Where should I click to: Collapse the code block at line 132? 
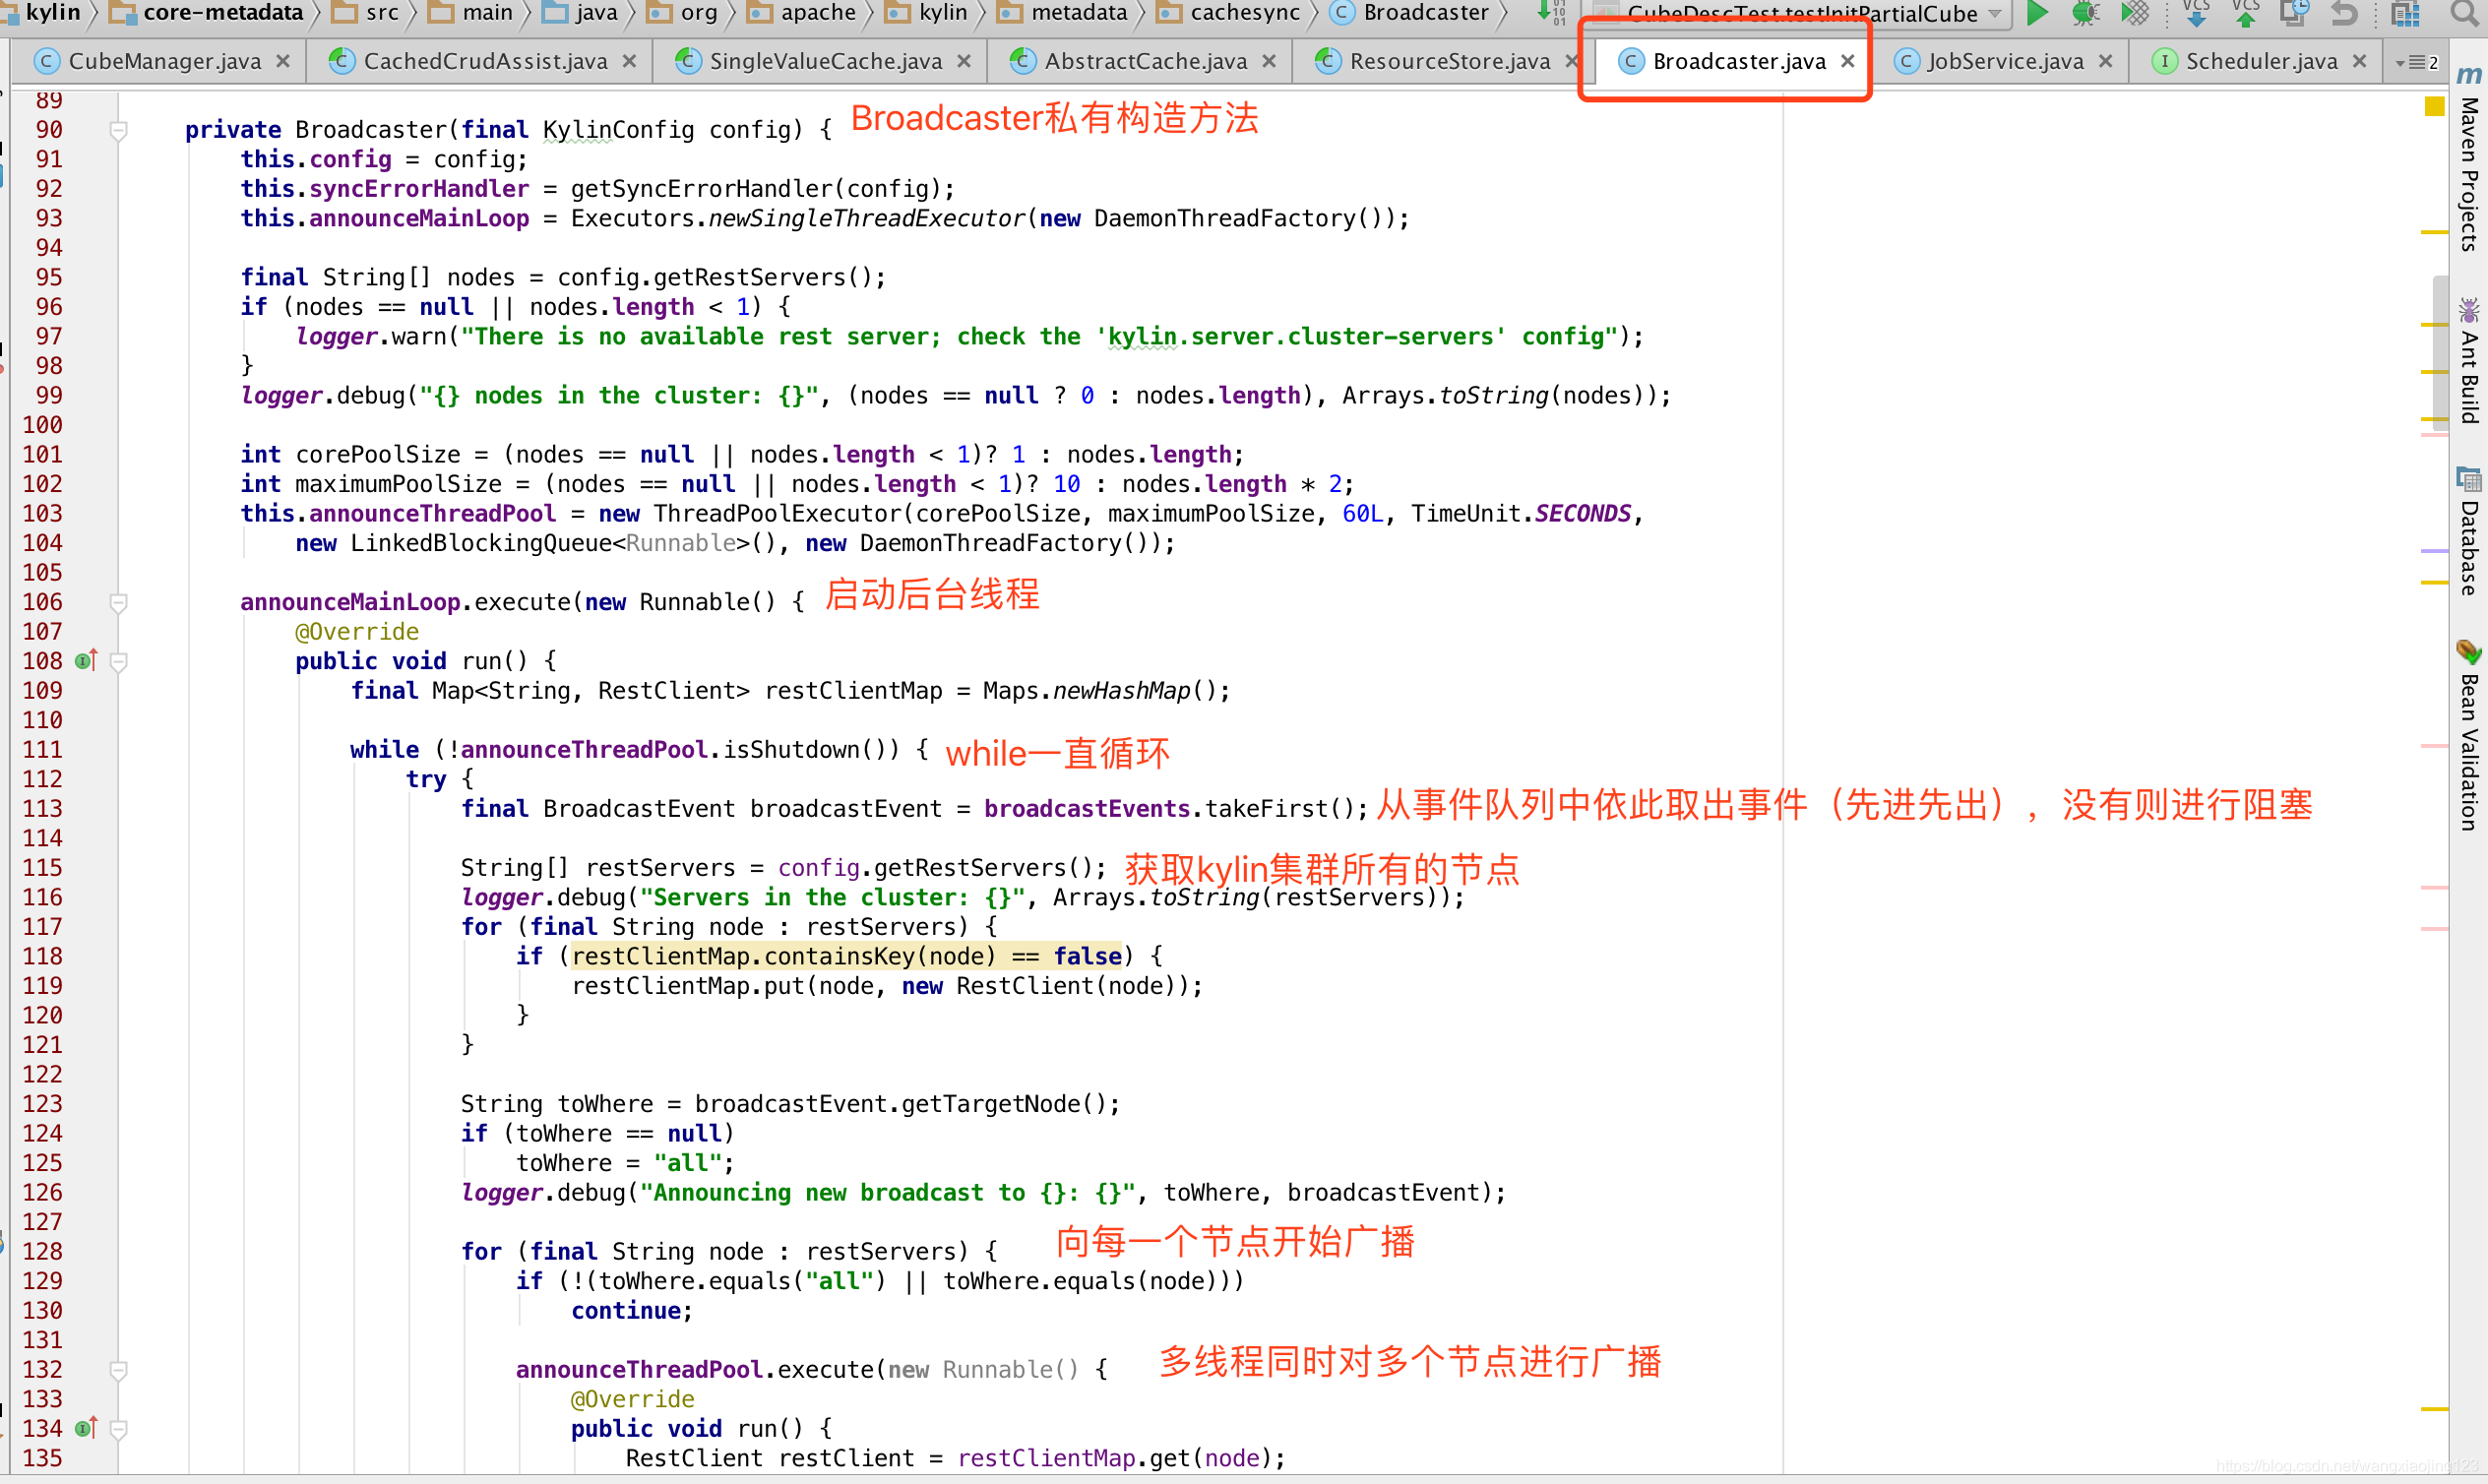click(x=118, y=1369)
